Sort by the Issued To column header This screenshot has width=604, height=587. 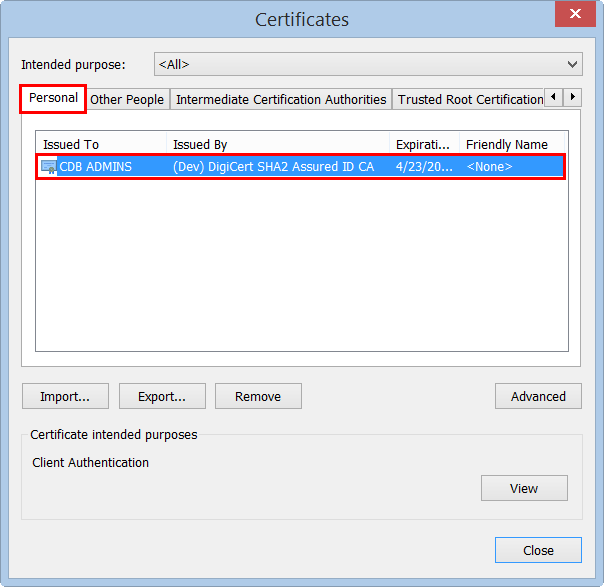pyautogui.click(x=100, y=145)
